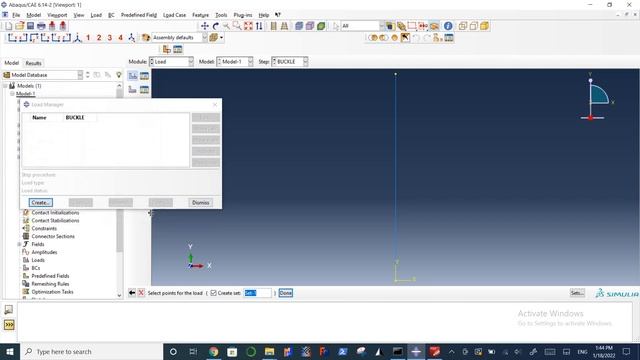Toggle the Create set checkbox
This screenshot has height=360, width=640.
point(213,293)
